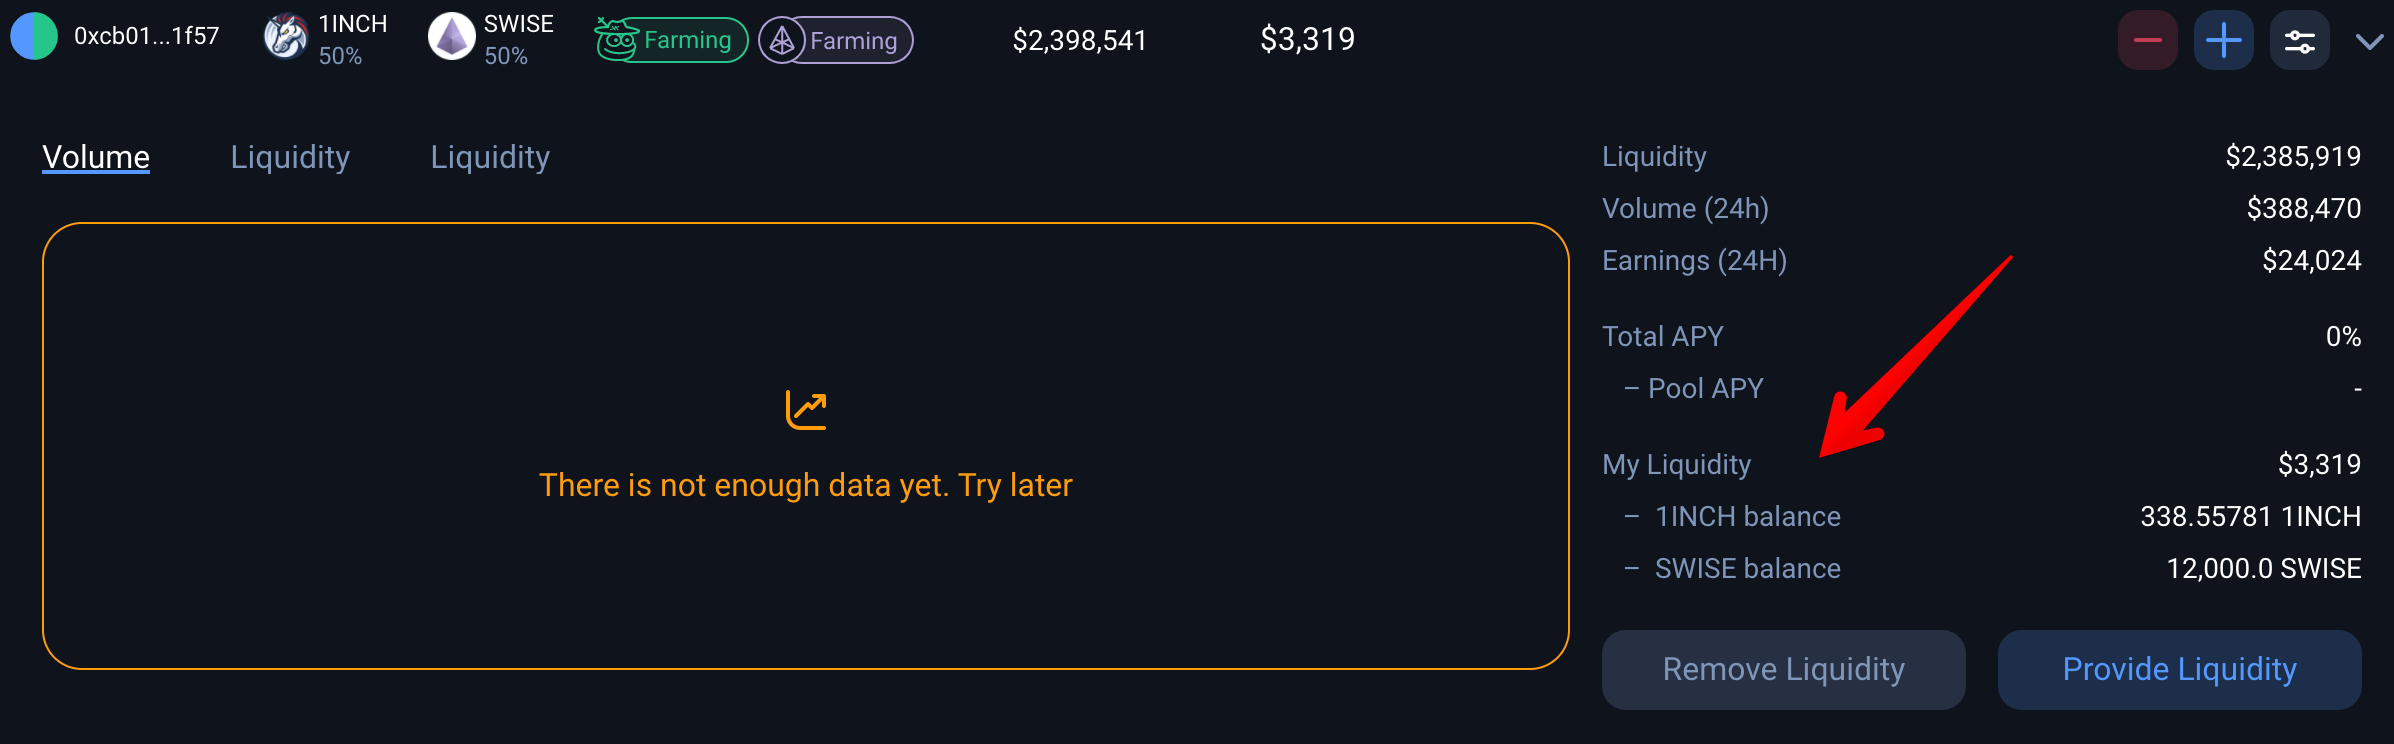
Task: Open the Liquidity tab adjacent to Volume
Action: [290, 157]
